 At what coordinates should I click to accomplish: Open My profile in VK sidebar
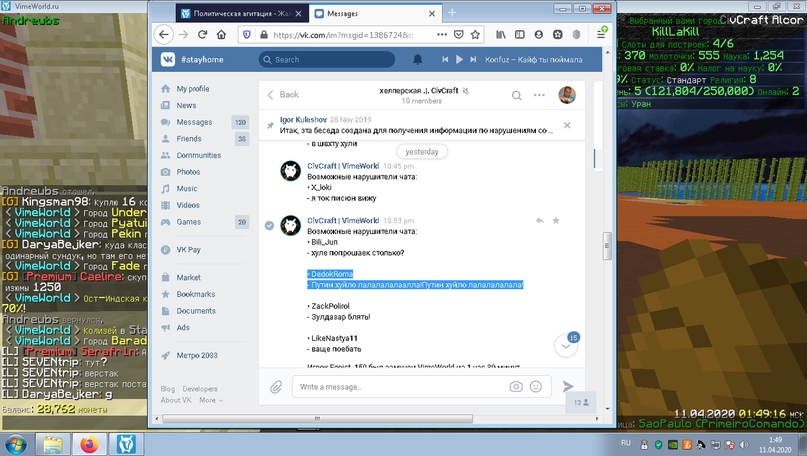pos(192,89)
